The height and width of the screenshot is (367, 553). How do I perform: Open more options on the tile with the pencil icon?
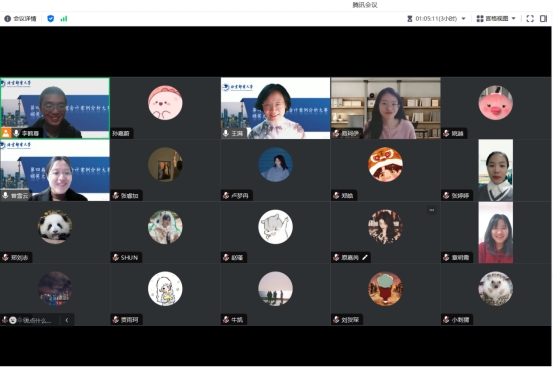(x=432, y=210)
